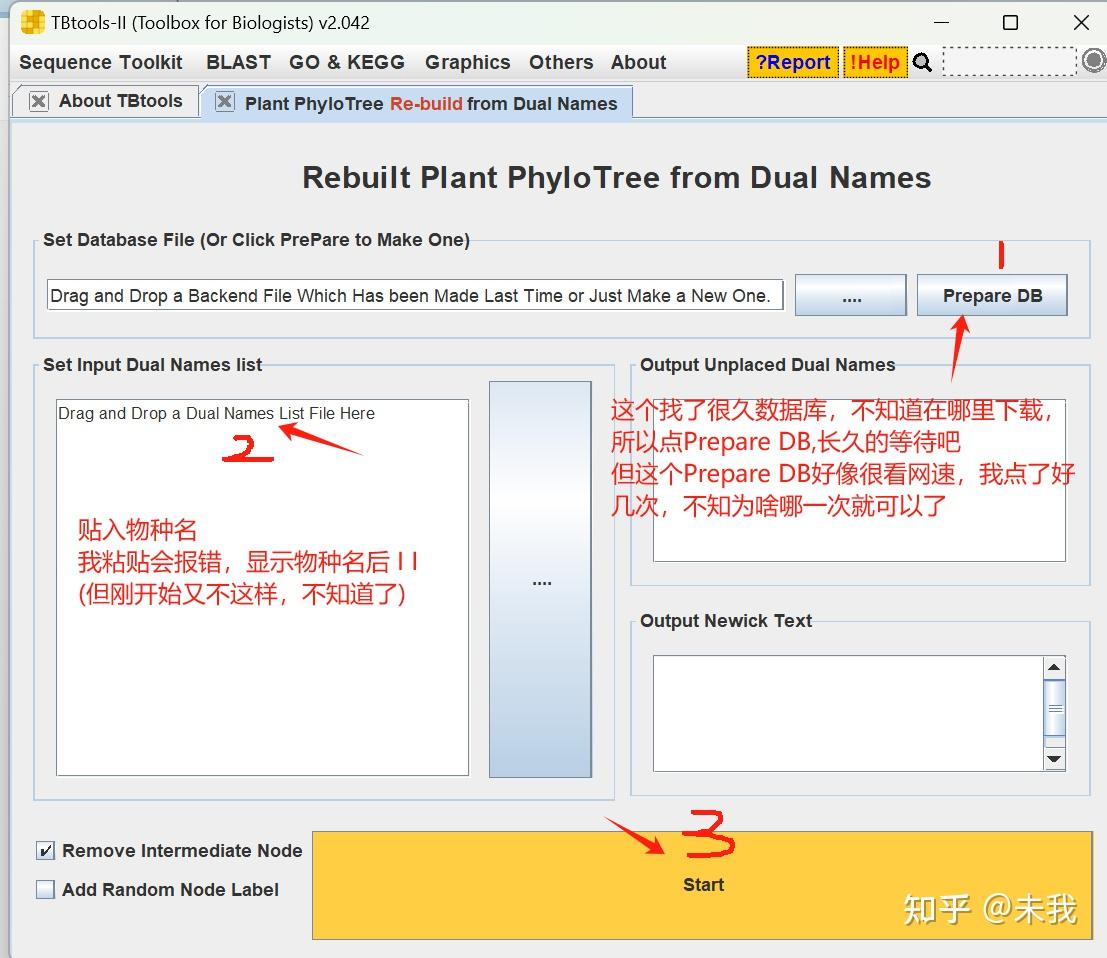The image size is (1107, 958).
Task: Click up arrow of Newick scrollbar
Action: pos(1054,667)
